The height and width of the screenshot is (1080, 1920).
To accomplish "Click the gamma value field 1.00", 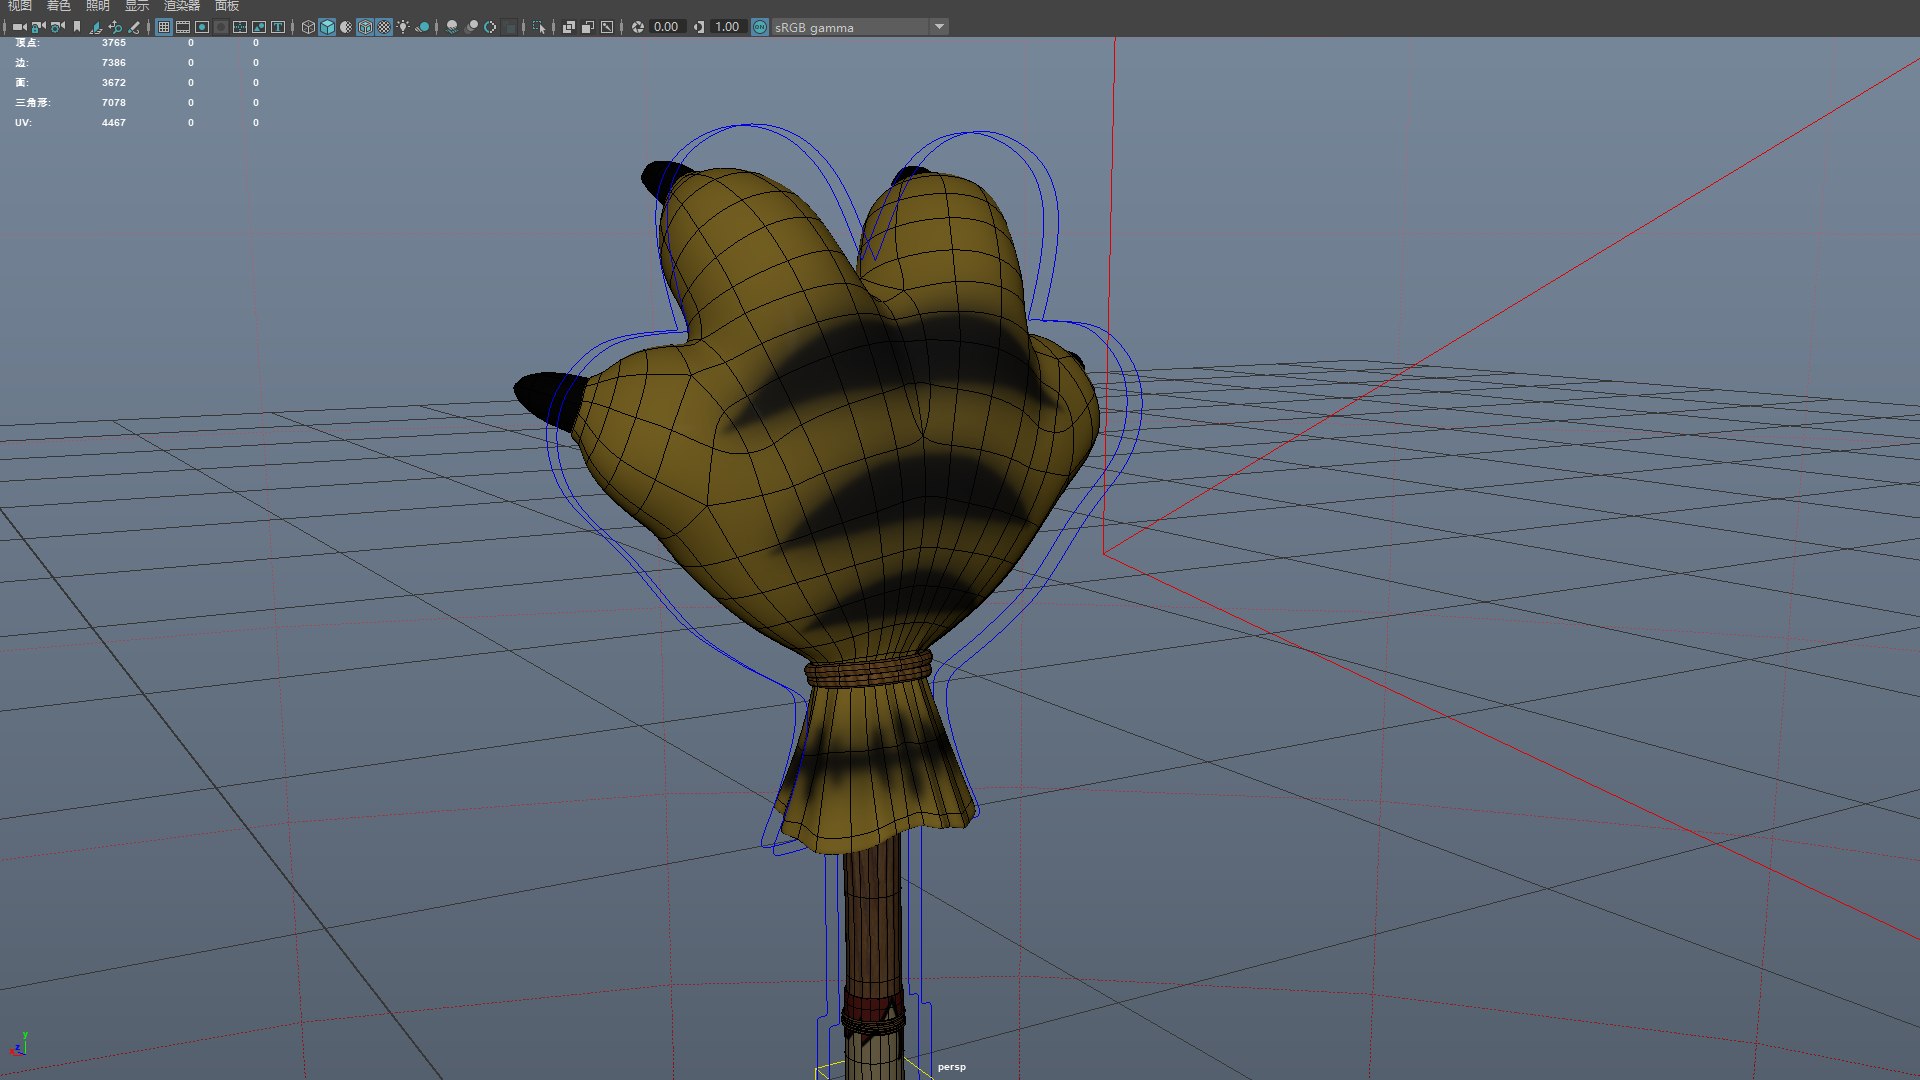I will 727,27.
